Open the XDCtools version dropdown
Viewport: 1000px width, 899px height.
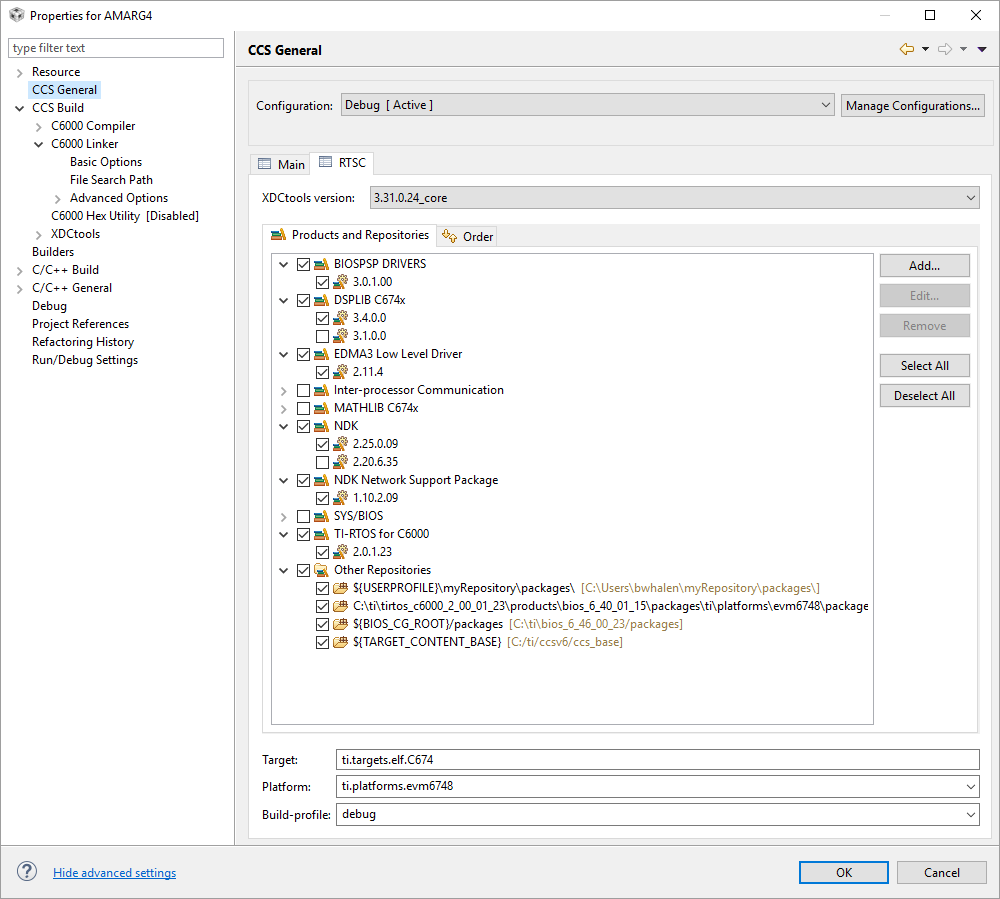(968, 197)
